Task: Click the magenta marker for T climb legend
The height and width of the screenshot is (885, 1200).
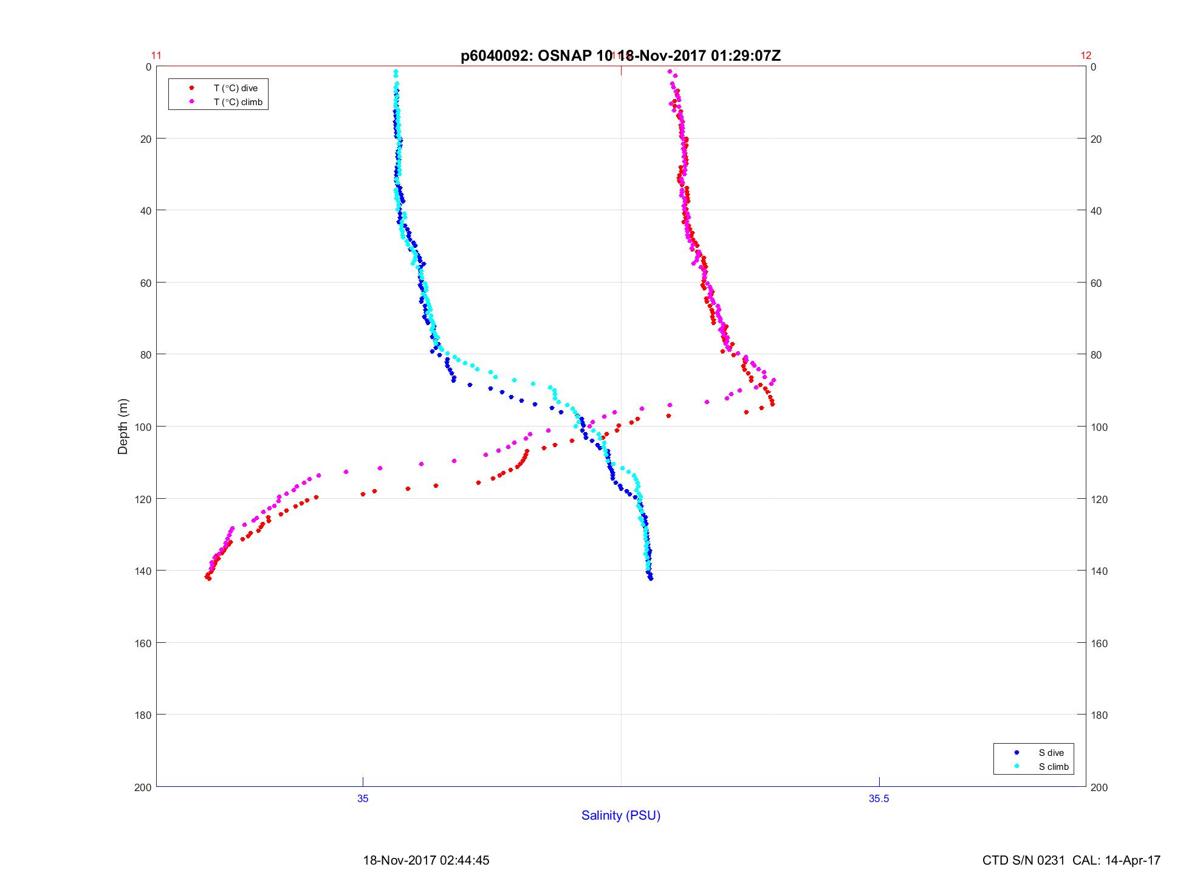Action: 191,102
